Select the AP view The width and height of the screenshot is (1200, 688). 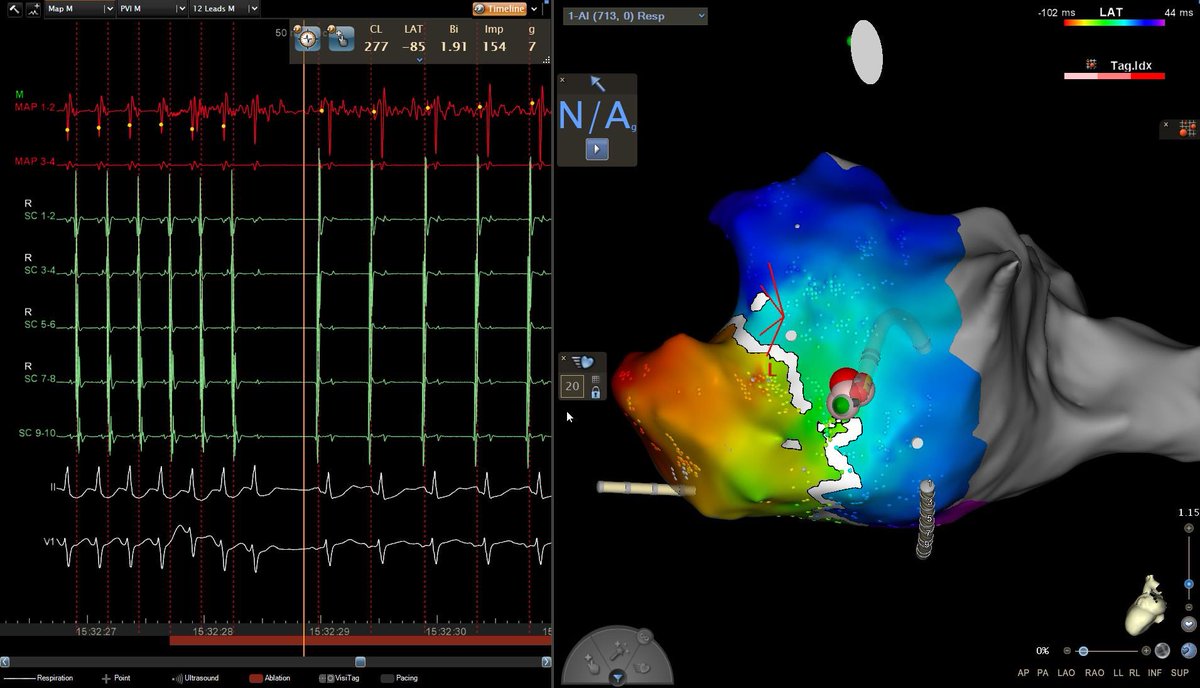[1023, 674]
